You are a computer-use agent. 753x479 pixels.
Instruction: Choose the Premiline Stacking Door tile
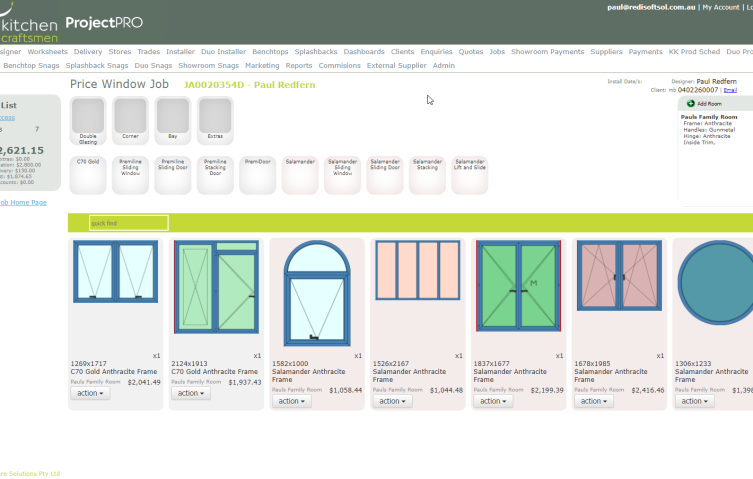click(x=215, y=175)
